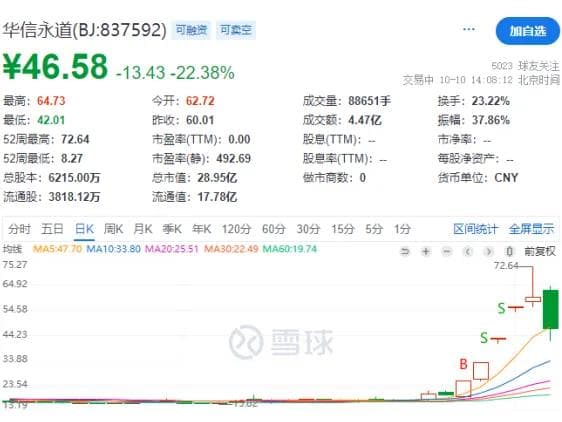Screen dimensions: 562x422
Task: Click the 流通值 value 17.78亿
Action: click(x=217, y=197)
